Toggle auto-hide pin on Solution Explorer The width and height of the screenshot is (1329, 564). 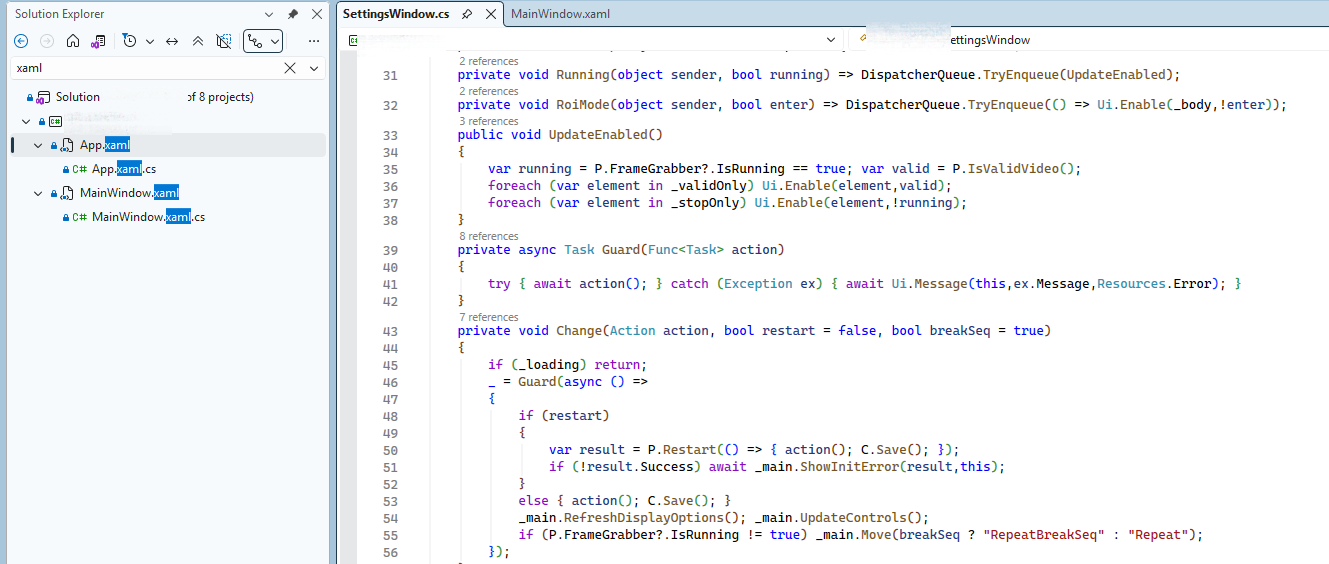coord(293,14)
